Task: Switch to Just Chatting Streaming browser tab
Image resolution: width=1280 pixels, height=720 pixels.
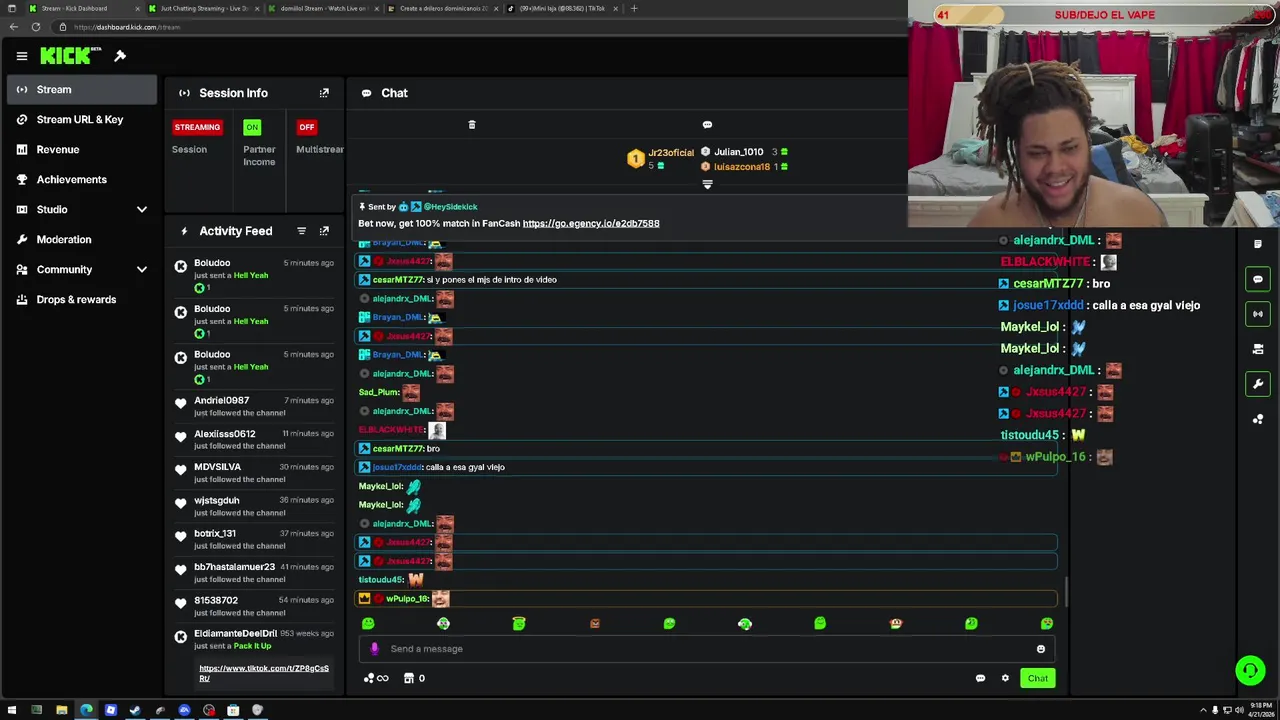Action: [204, 8]
